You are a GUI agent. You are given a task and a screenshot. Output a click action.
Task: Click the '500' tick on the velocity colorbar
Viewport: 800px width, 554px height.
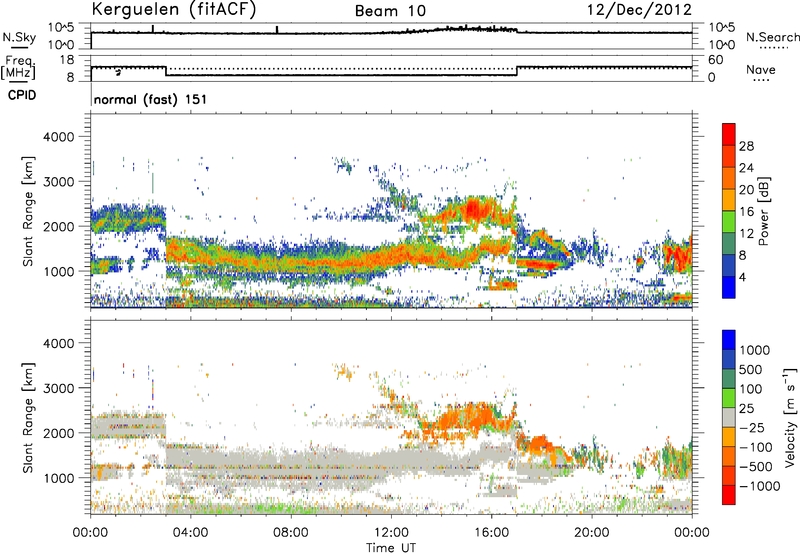751,369
